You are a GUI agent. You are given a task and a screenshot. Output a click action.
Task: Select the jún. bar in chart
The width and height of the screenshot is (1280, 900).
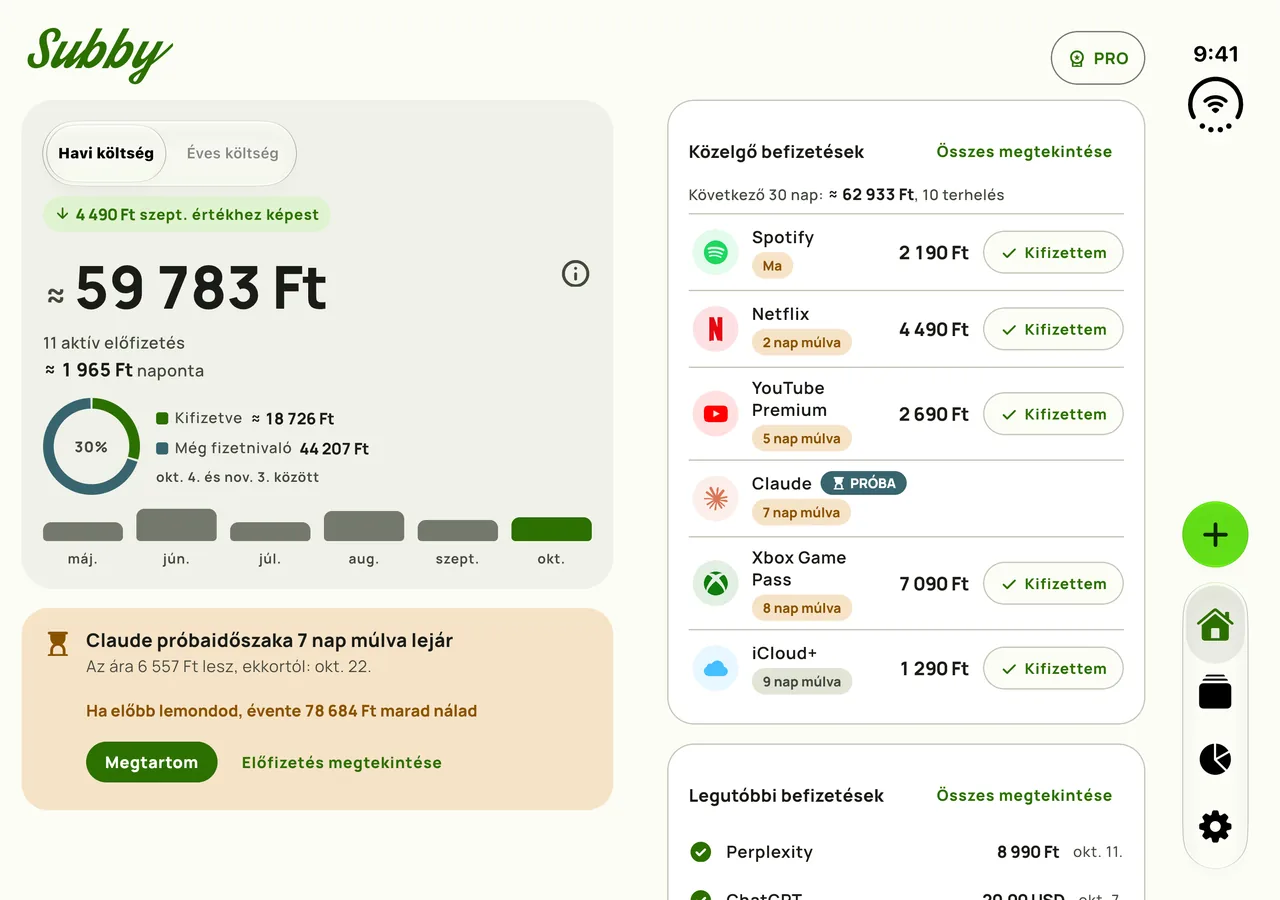[176, 525]
